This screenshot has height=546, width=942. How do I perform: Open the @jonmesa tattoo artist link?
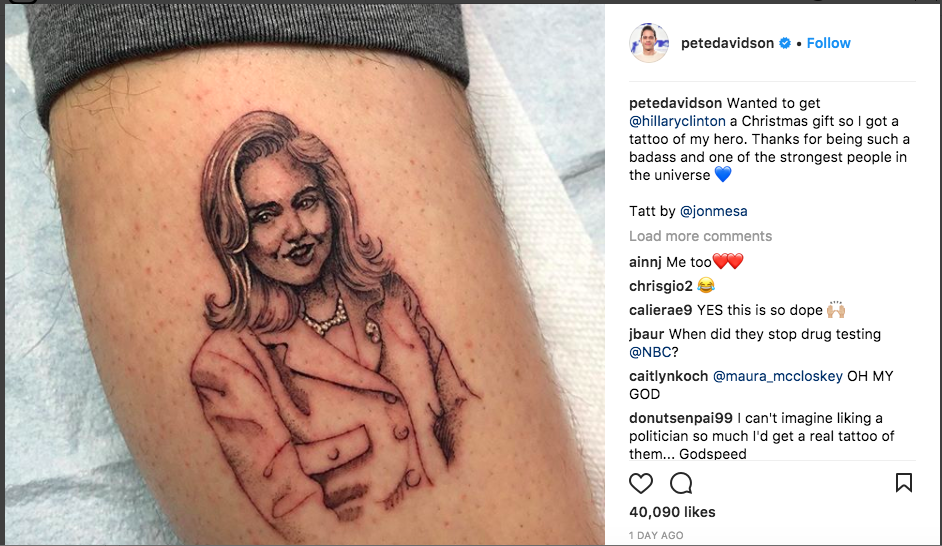coord(714,211)
